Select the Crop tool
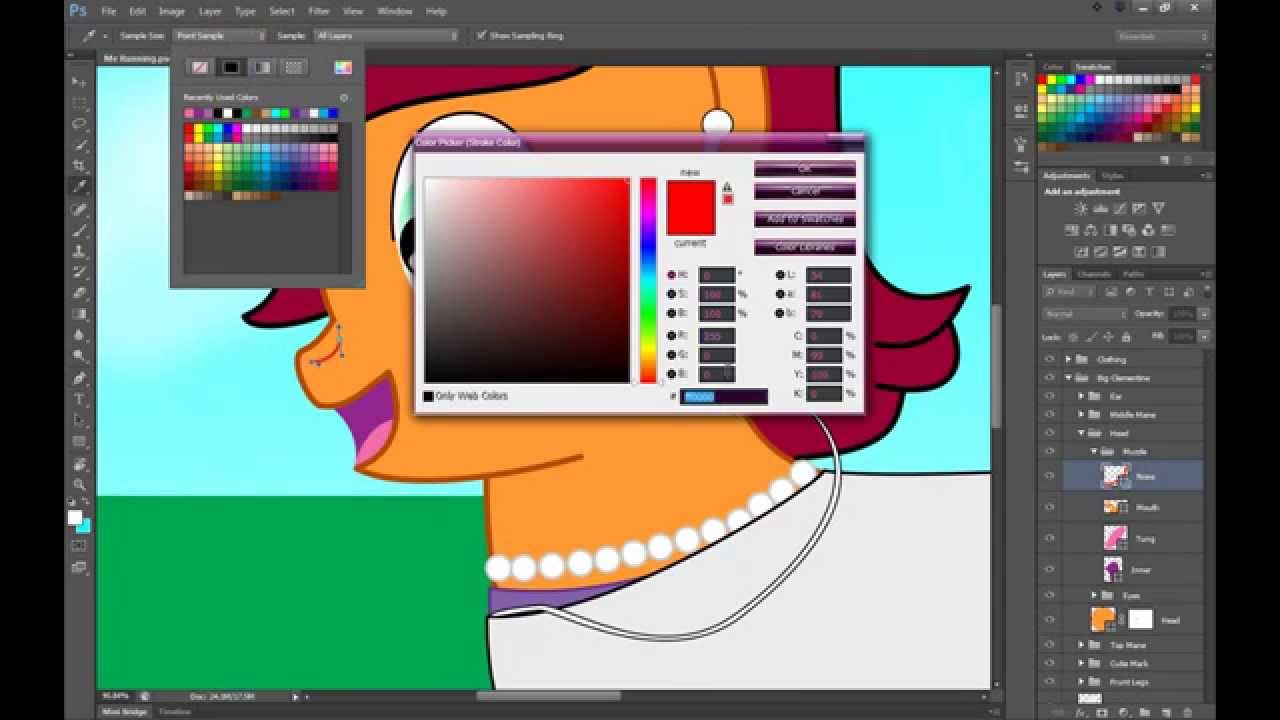Viewport: 1280px width, 720px height. point(79,166)
